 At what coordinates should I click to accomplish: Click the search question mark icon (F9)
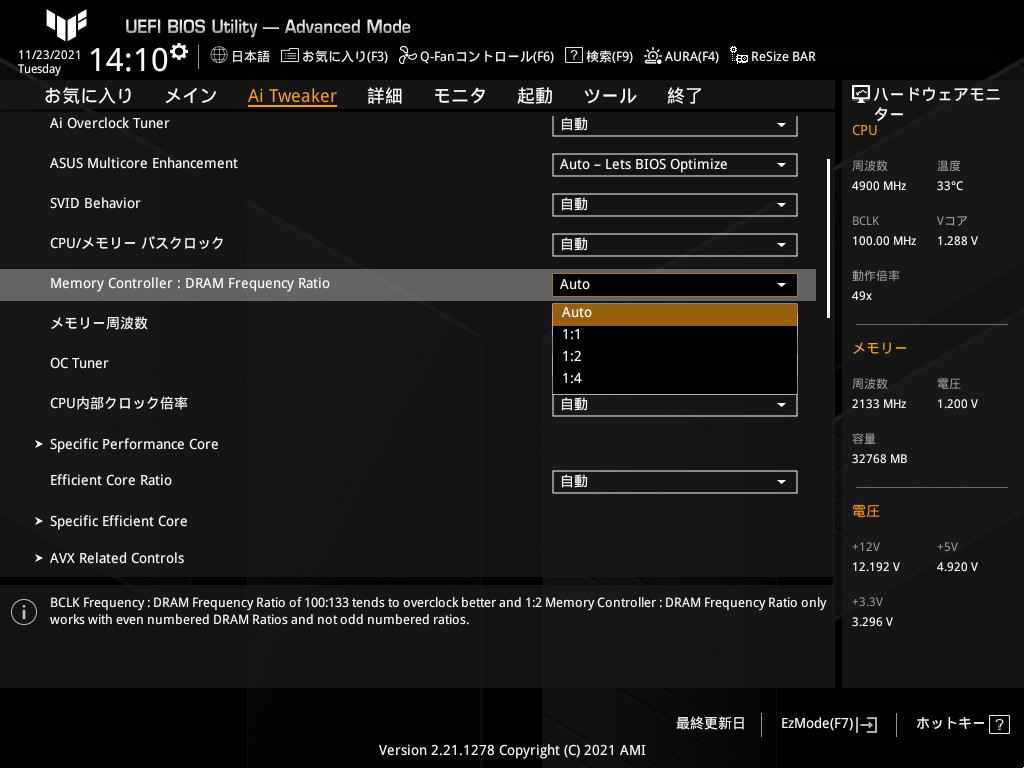[x=573, y=56]
